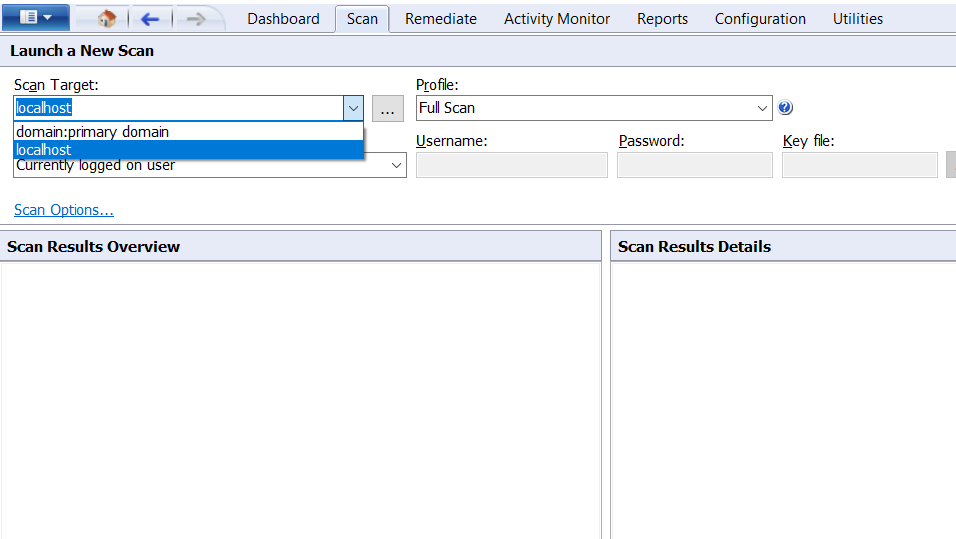956x539 pixels.
Task: Choose 'localhost' in the dropdown list
Action: click(x=188, y=149)
